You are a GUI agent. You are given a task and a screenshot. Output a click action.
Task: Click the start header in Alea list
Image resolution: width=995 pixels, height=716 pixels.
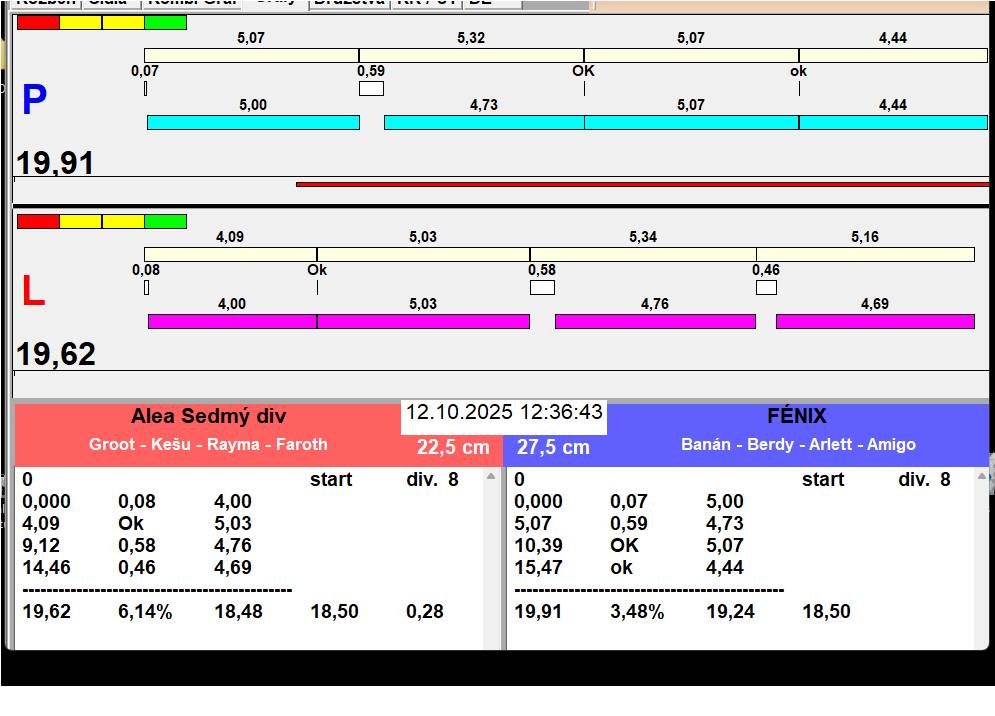pyautogui.click(x=331, y=479)
